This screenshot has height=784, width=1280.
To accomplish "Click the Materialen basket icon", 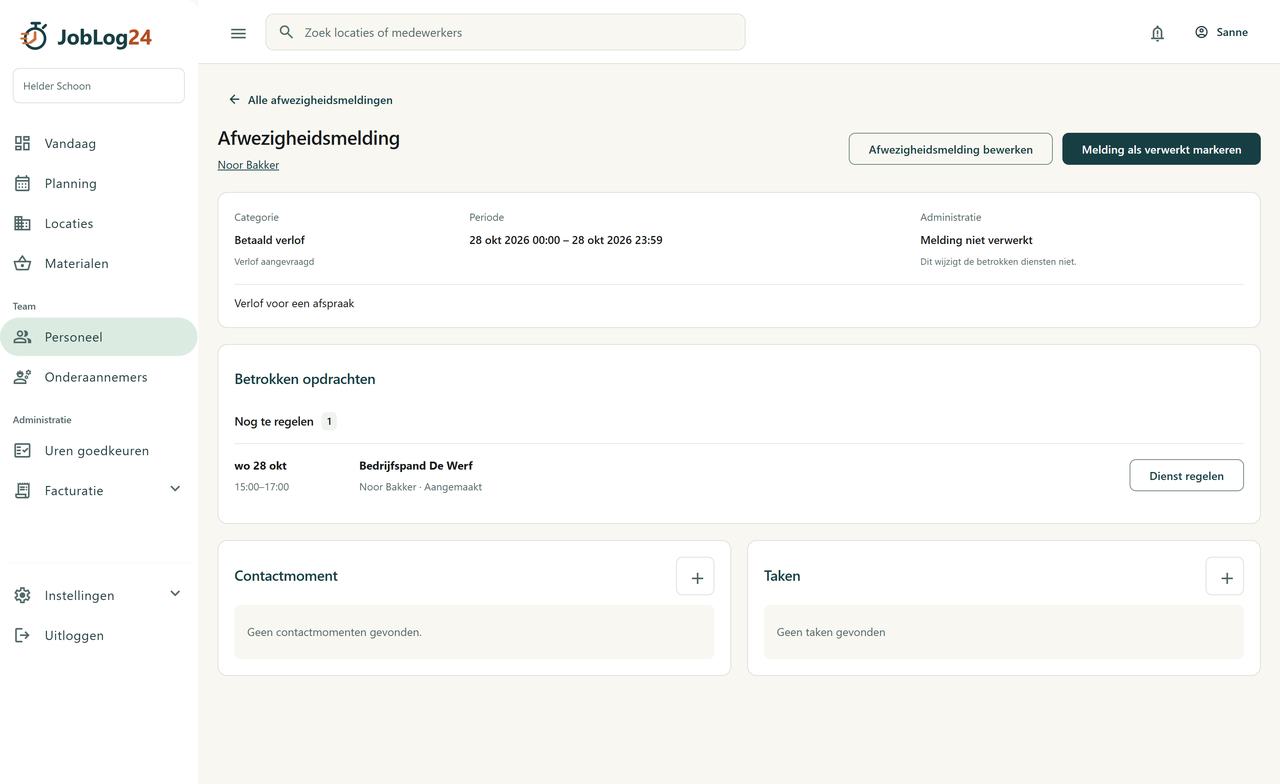I will [22, 263].
